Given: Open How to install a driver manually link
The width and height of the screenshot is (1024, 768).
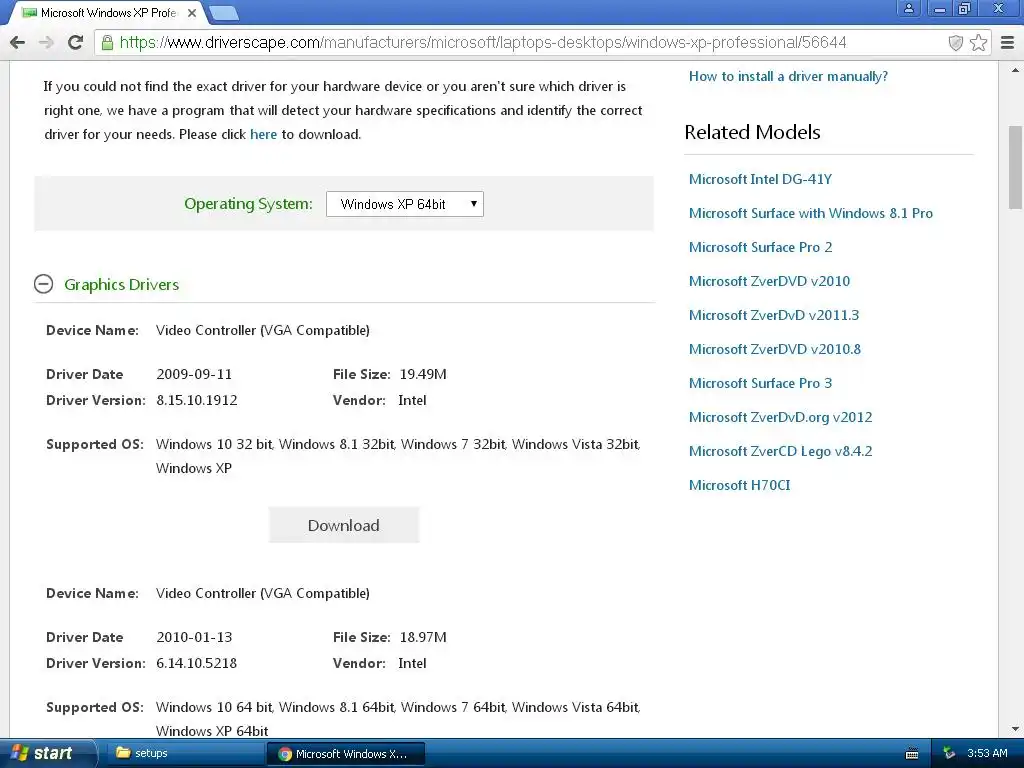Looking at the screenshot, I should [x=788, y=76].
